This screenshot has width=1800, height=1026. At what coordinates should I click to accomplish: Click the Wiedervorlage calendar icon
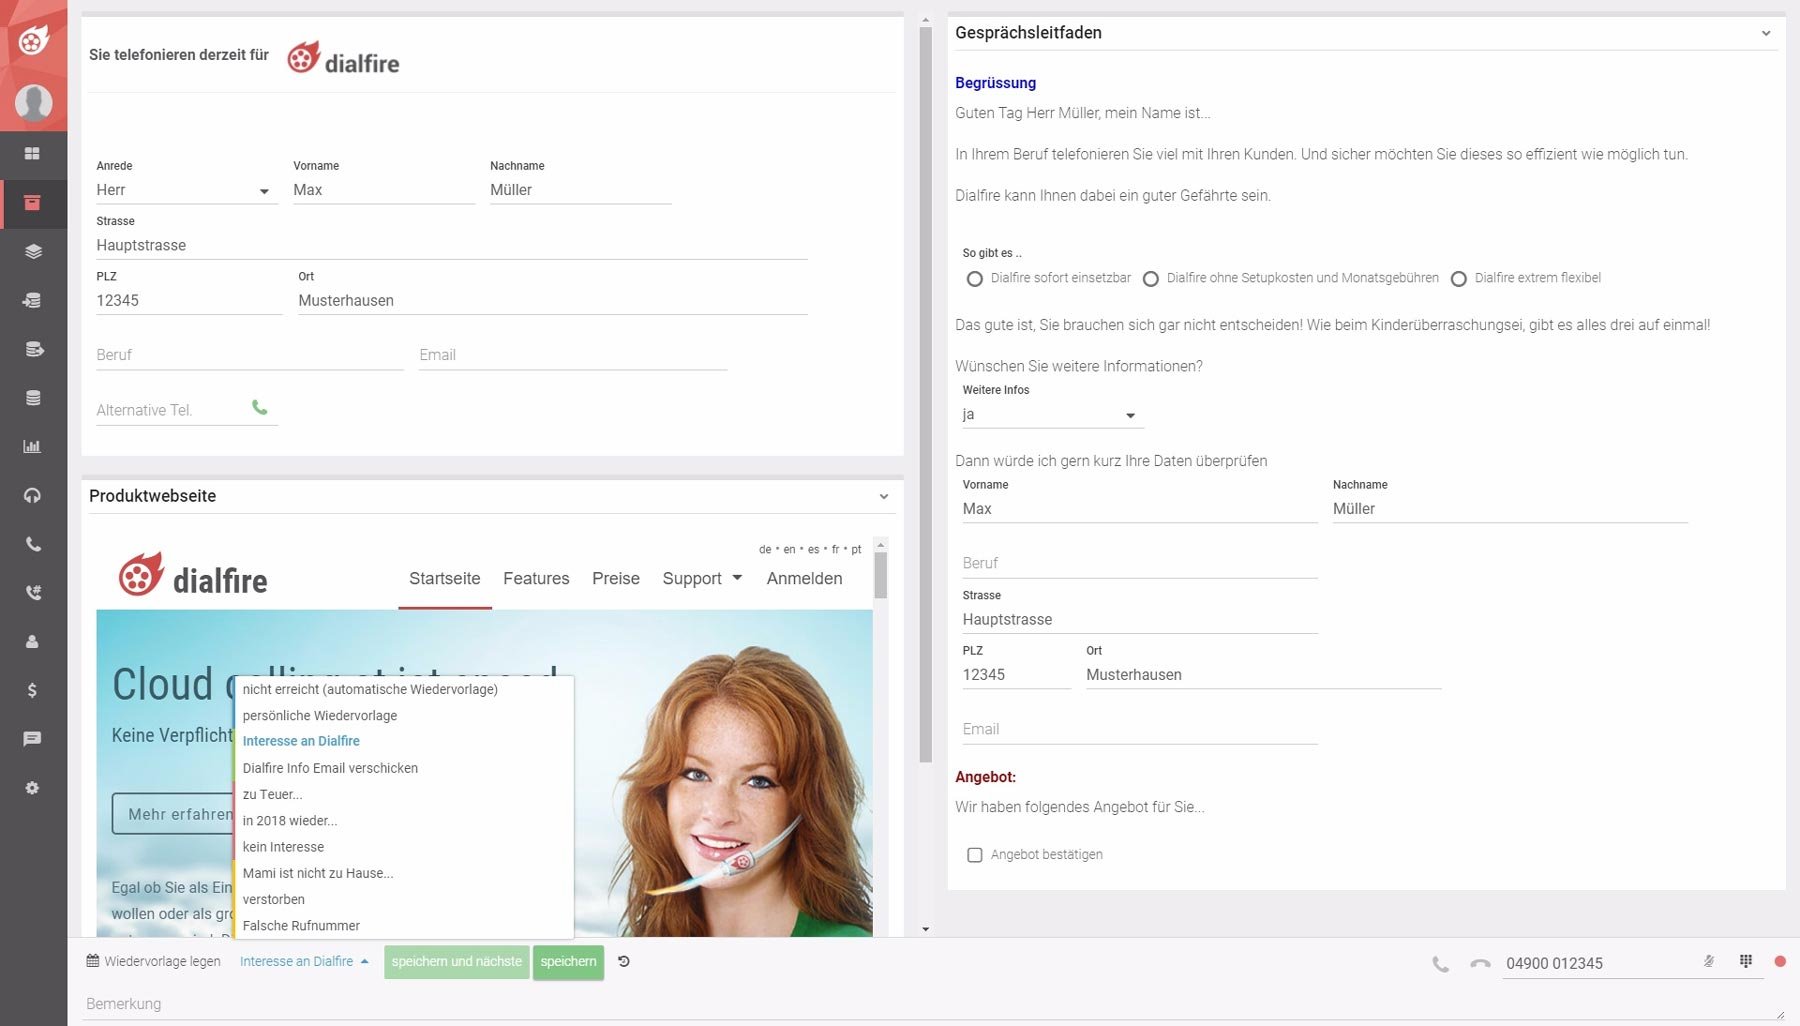pyautogui.click(x=93, y=961)
